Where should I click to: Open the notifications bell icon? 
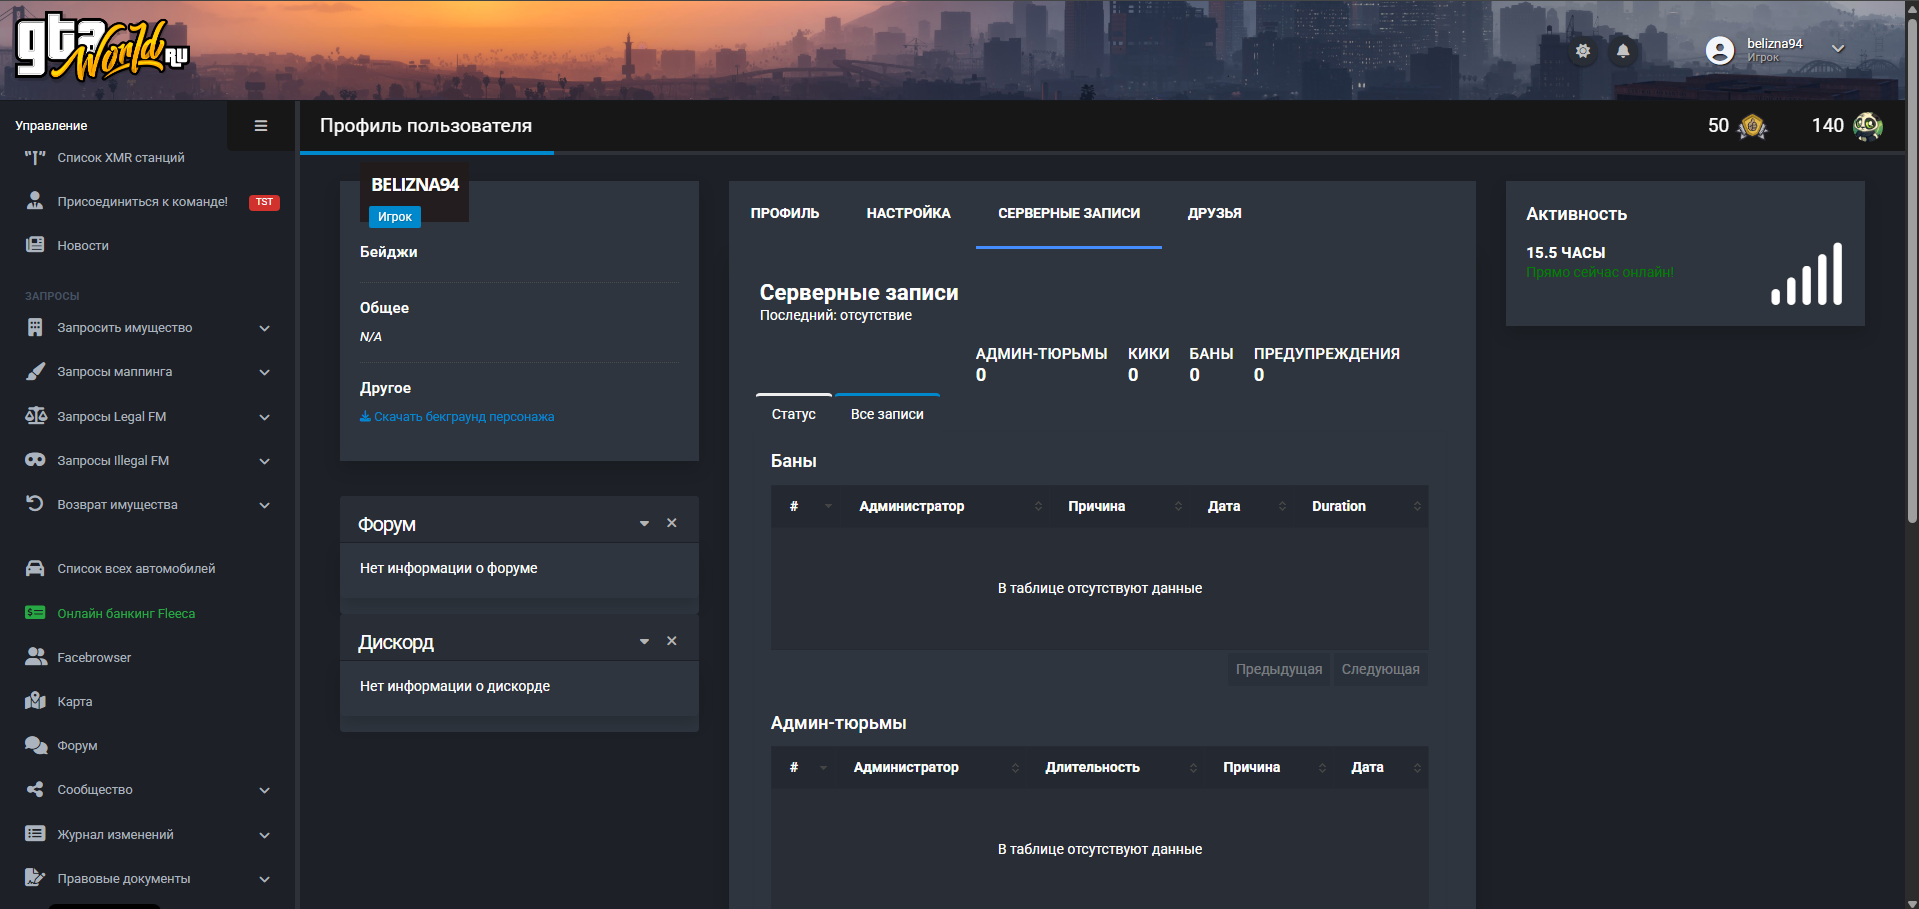(x=1622, y=50)
